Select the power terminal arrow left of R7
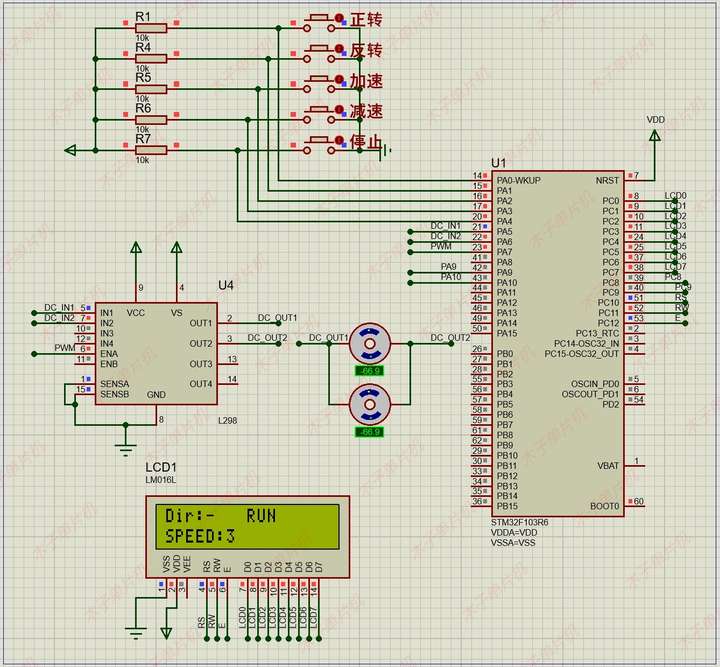This screenshot has height=667, width=720. click(x=70, y=150)
